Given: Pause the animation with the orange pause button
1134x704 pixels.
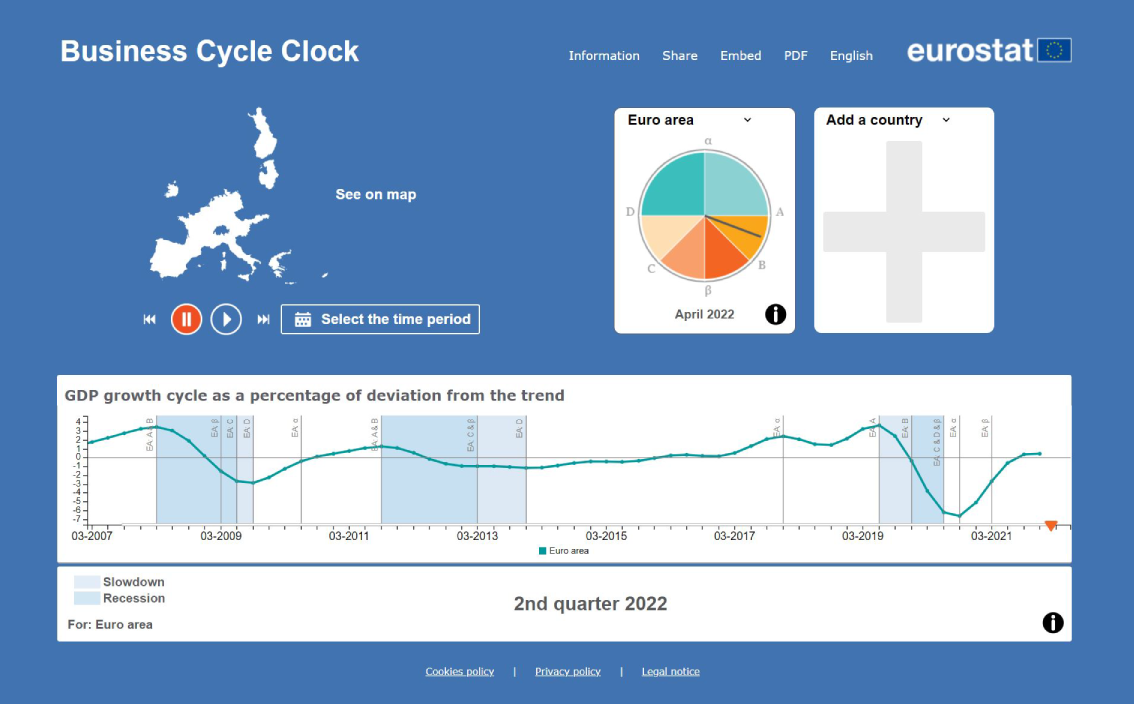Looking at the screenshot, I should click(x=186, y=319).
